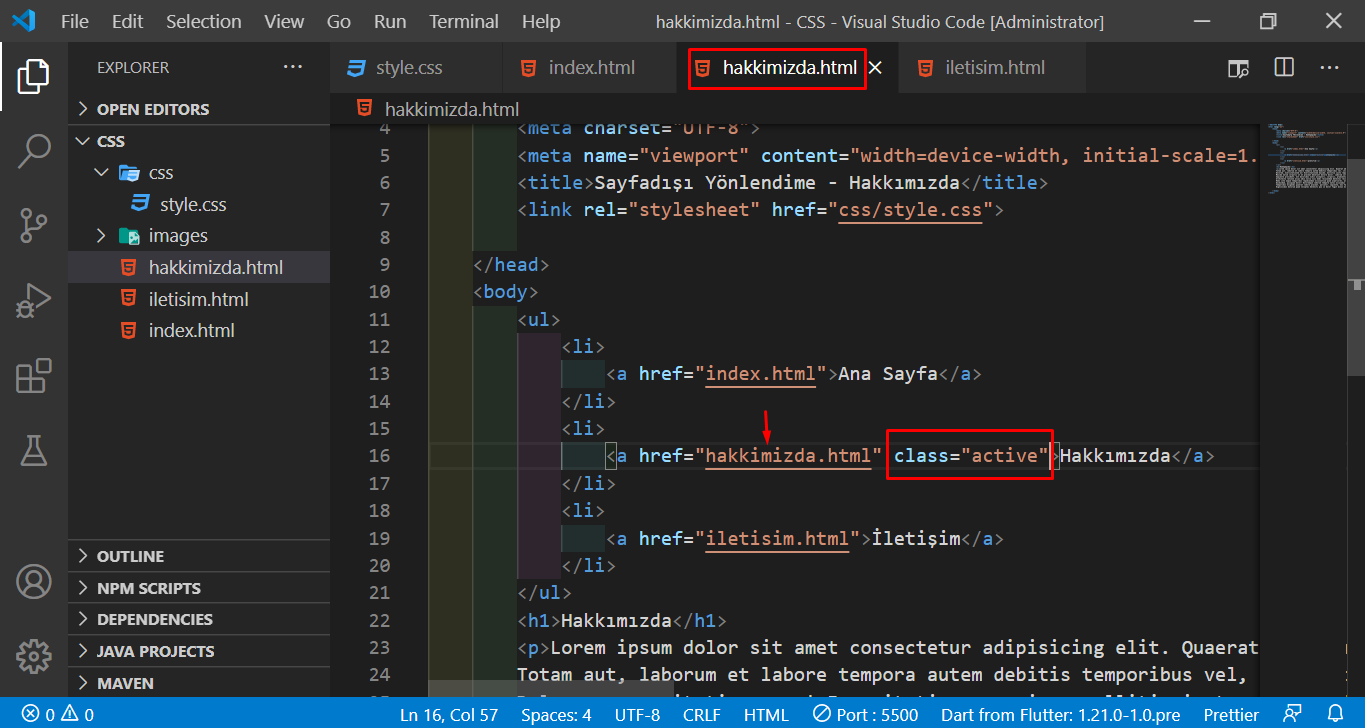Expand the images folder
The width and height of the screenshot is (1365, 728).
pos(177,236)
